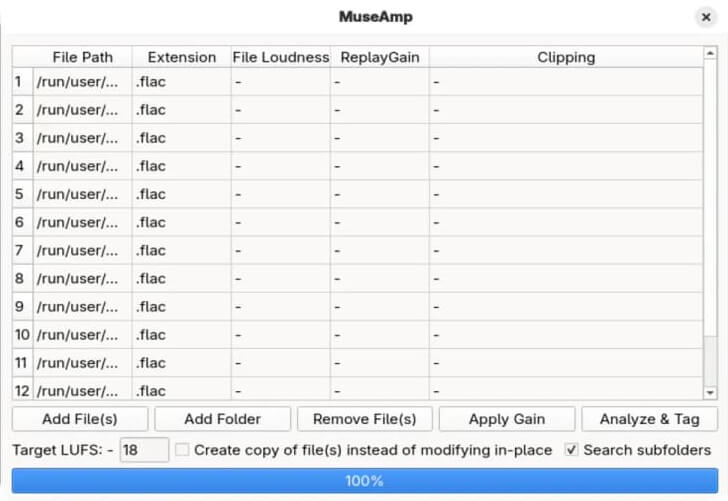Select row header number 3

tap(23, 138)
